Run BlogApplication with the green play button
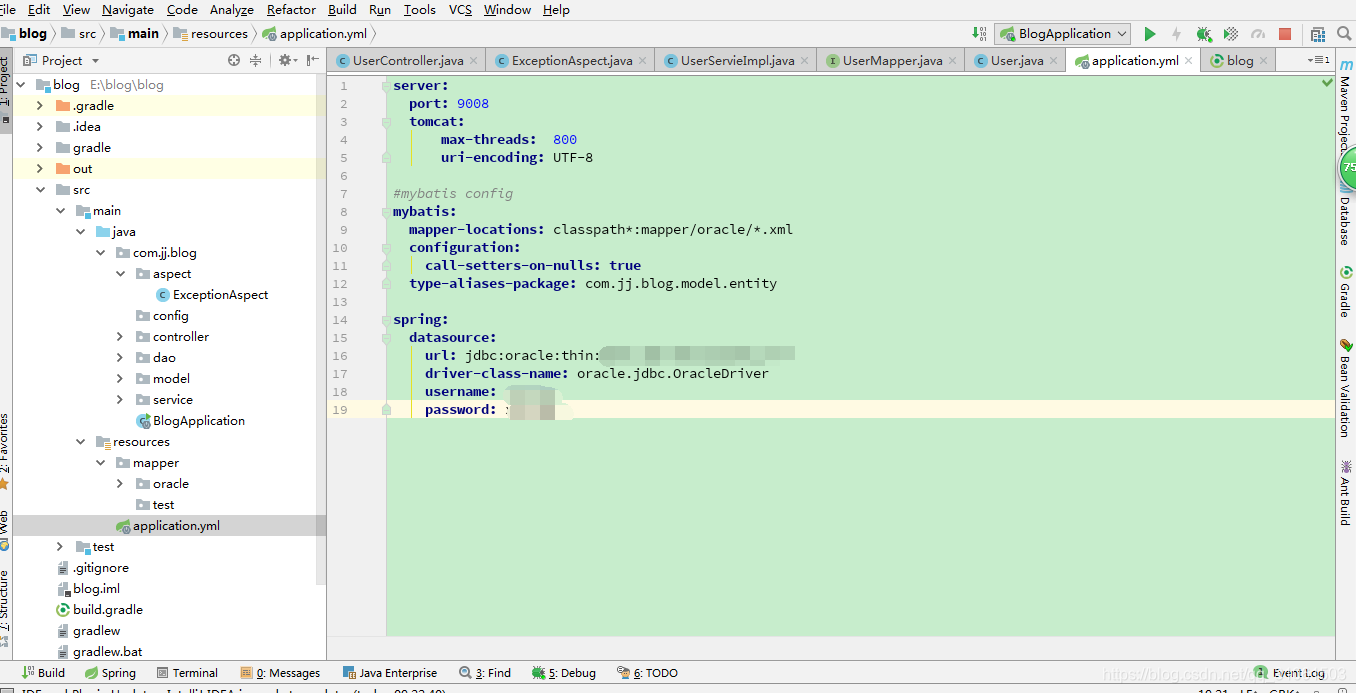 coord(1150,34)
